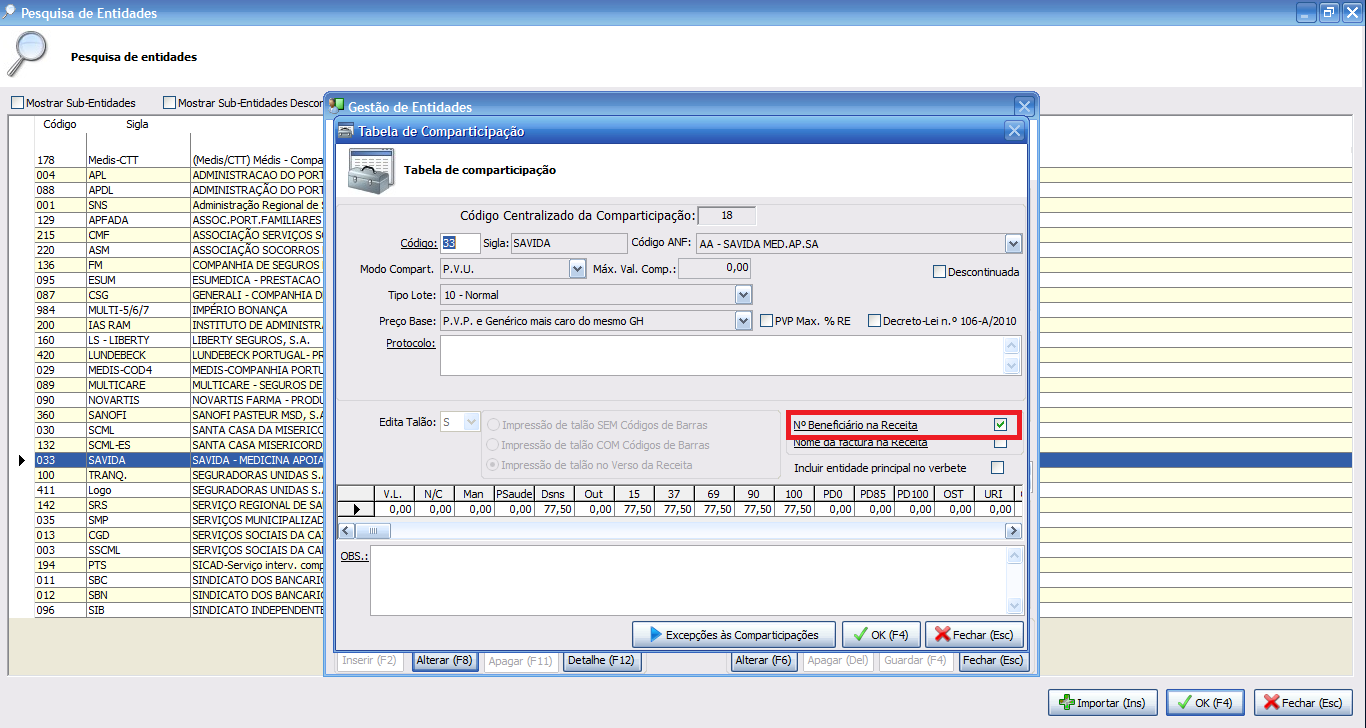This screenshot has width=1366, height=728.
Task: Click the magnifying glass icon in Pesquisa de entidades
Action: coord(28,54)
